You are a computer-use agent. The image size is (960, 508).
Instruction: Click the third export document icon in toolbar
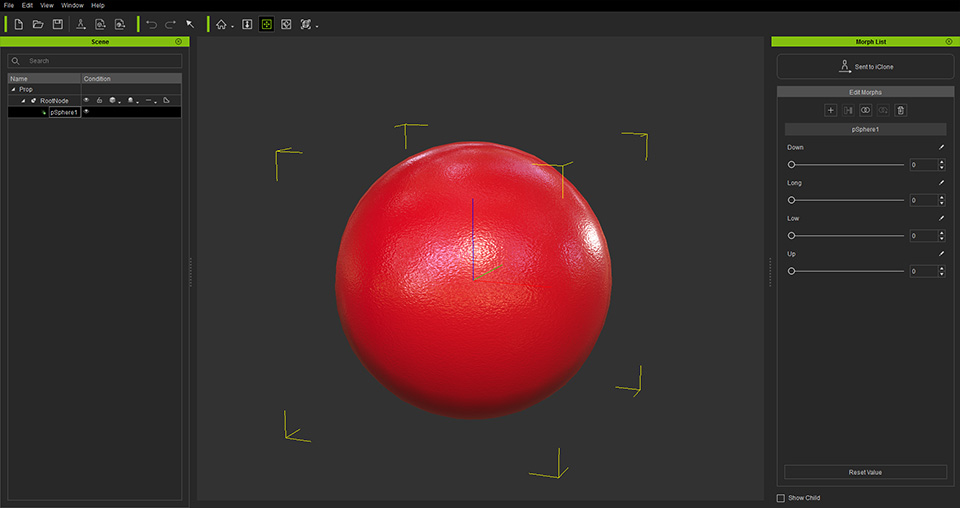(120, 24)
